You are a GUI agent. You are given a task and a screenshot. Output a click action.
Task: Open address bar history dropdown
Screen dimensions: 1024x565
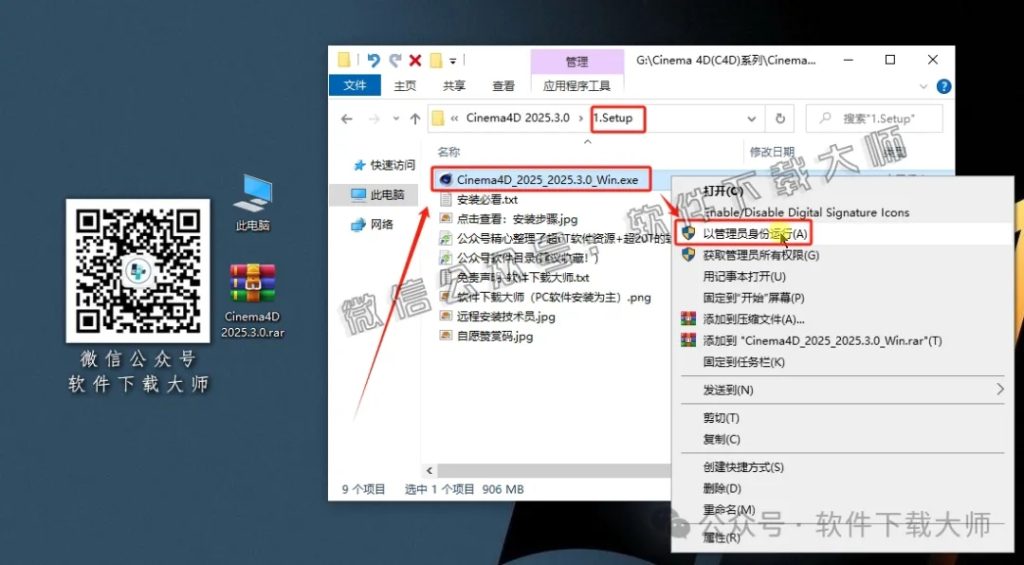[x=752, y=119]
